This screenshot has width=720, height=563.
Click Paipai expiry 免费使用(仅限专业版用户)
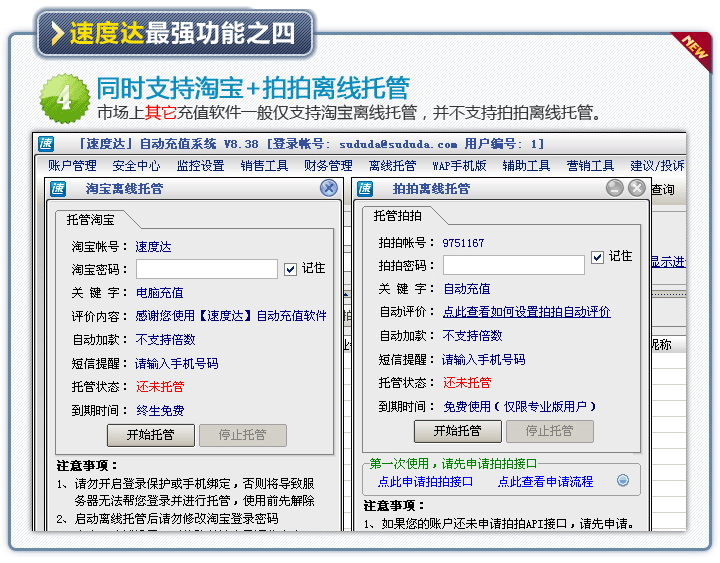[519, 406]
